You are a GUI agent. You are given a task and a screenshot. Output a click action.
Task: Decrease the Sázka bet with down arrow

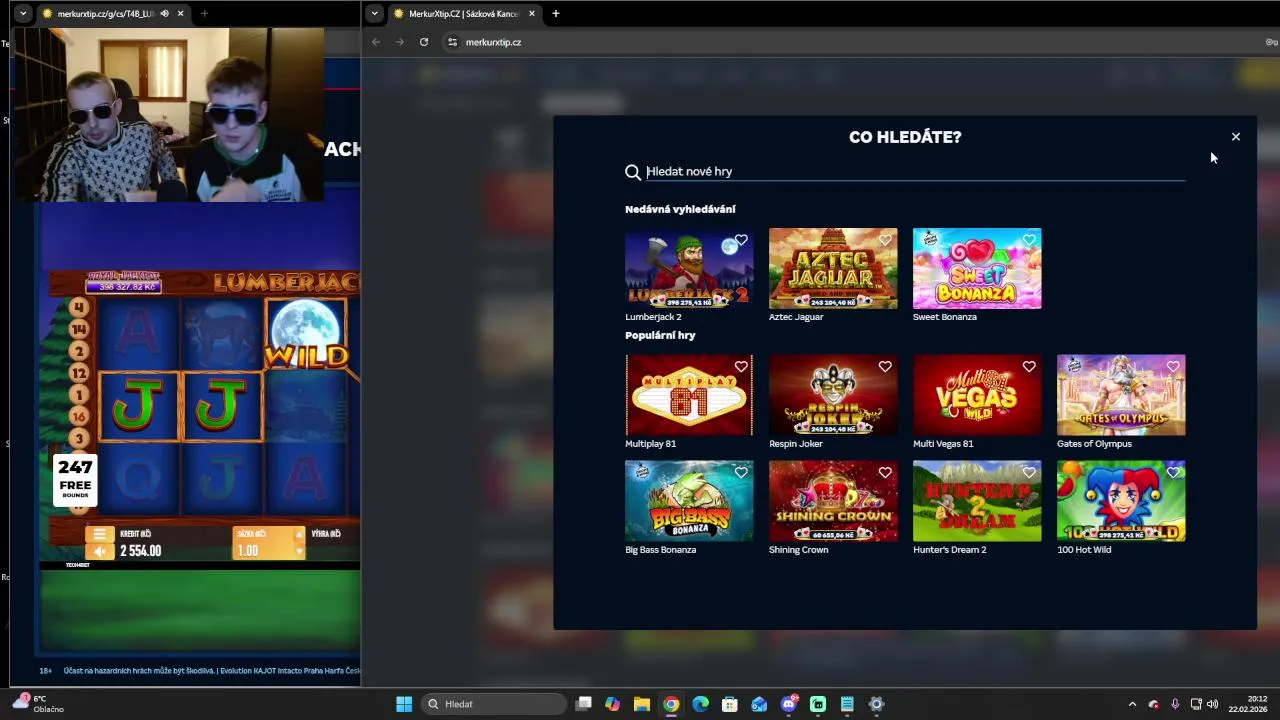point(298,551)
